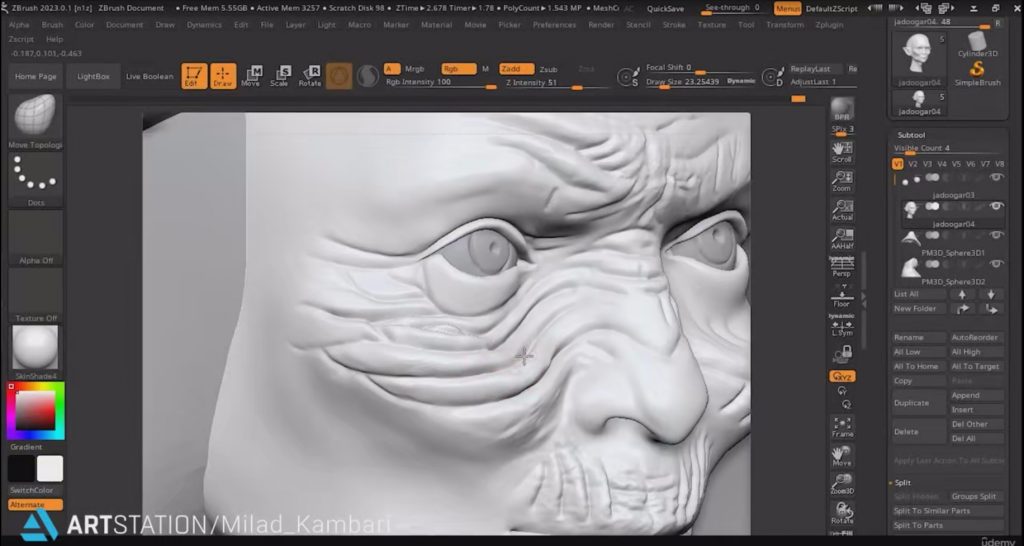Image resolution: width=1024 pixels, height=546 pixels.
Task: Activate the Draw mode button
Action: 223,76
